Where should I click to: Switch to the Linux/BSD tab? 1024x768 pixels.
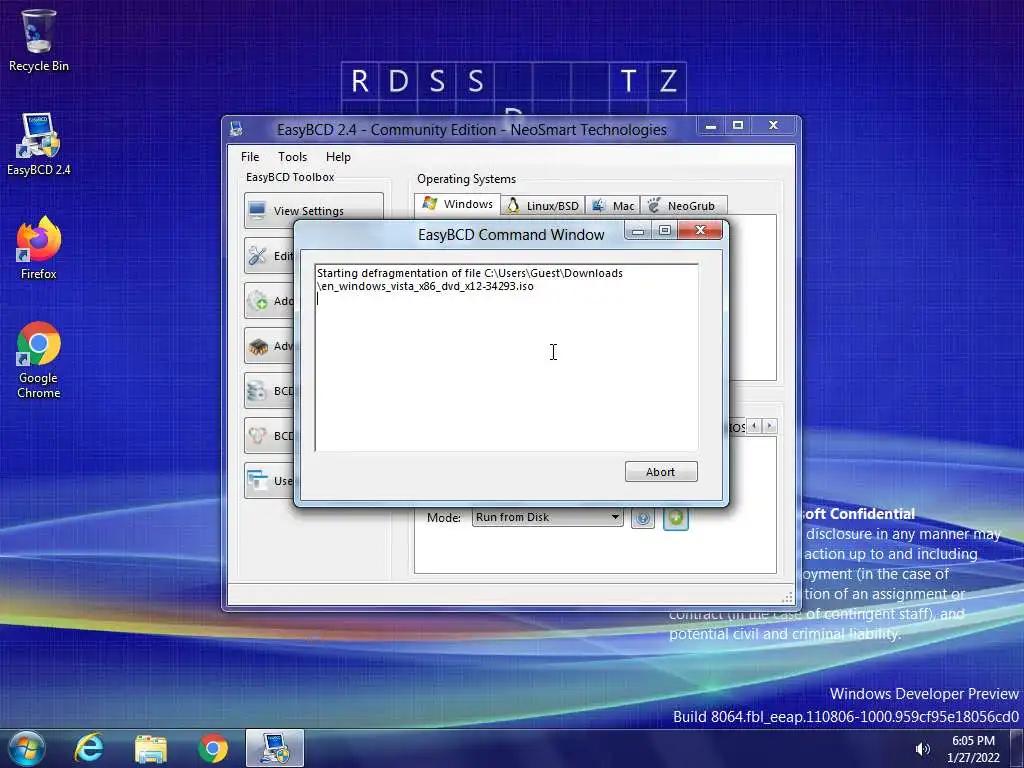543,206
